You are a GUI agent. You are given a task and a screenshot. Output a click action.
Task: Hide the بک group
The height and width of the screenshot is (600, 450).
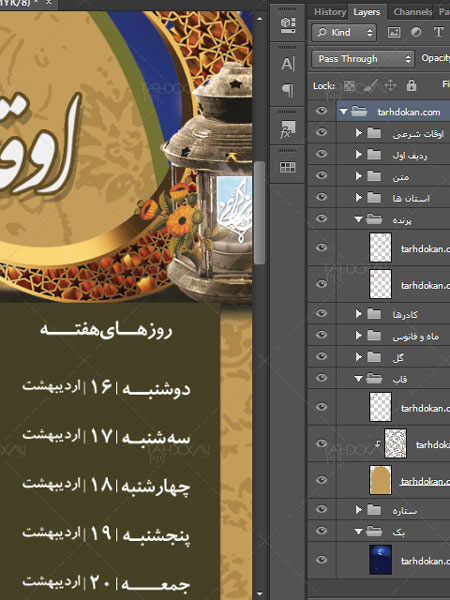coord(322,531)
